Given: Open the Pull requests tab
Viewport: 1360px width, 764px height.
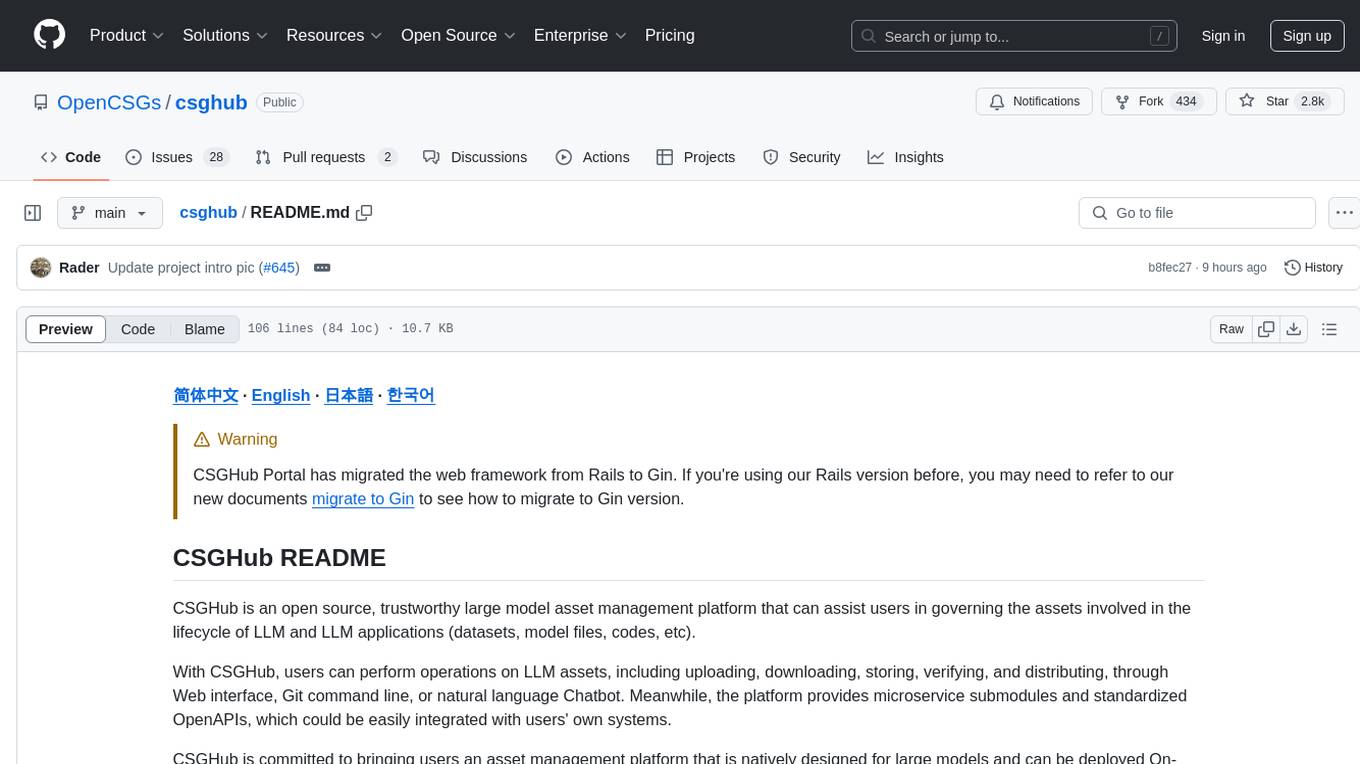Looking at the screenshot, I should [x=326, y=157].
